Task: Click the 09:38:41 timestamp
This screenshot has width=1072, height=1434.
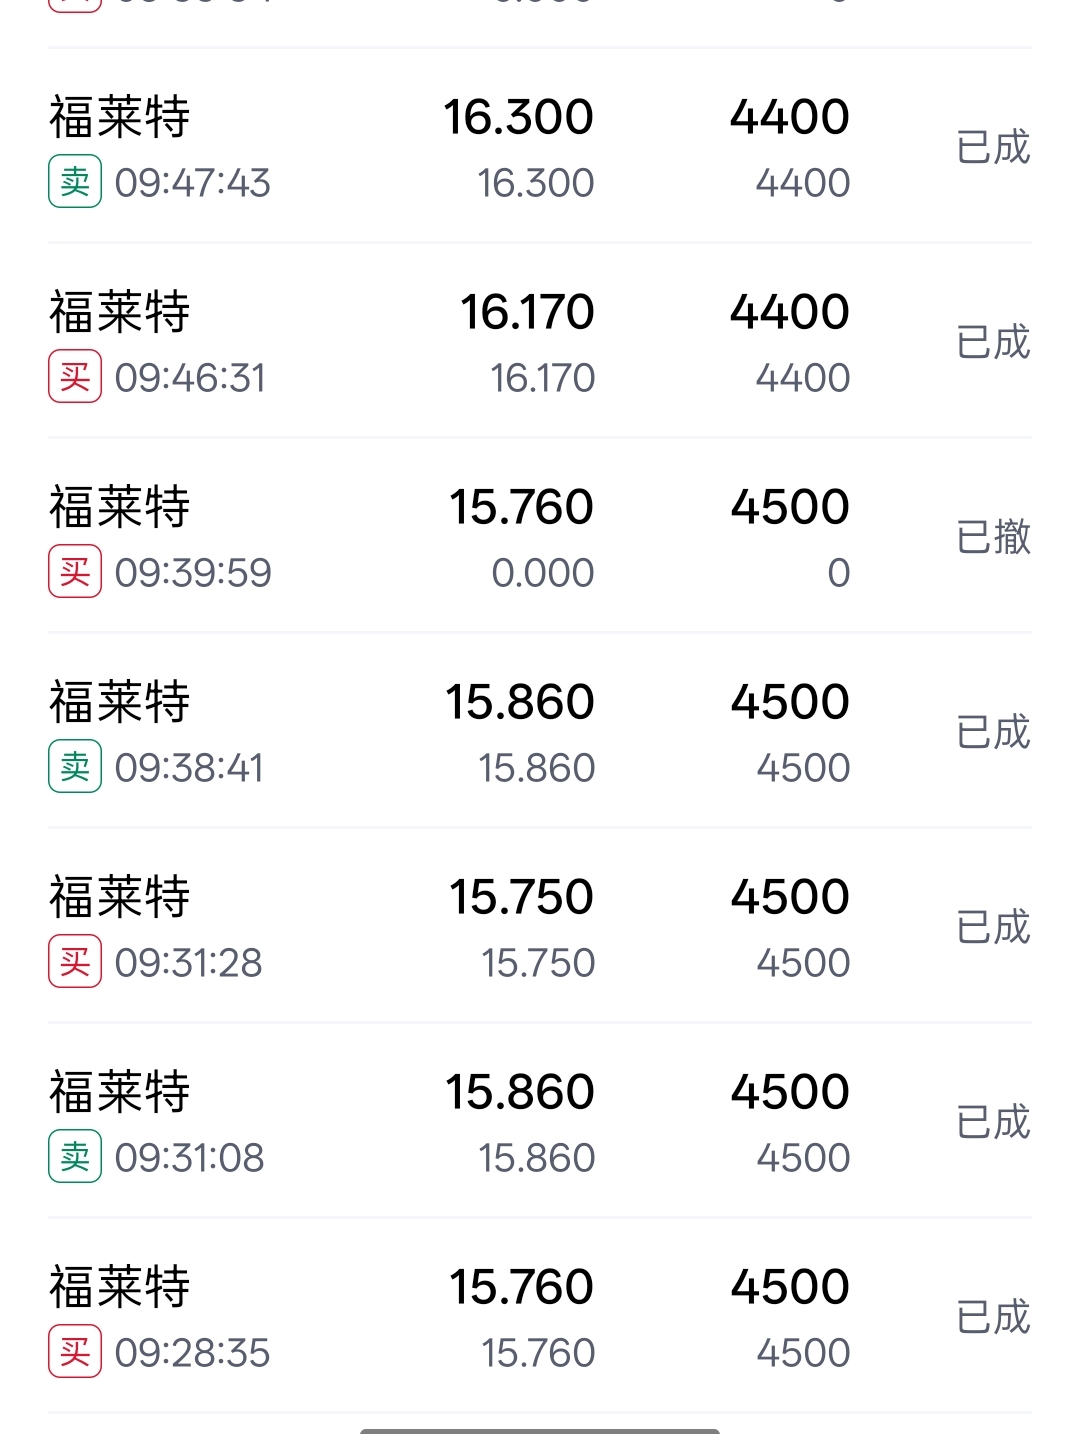Action: (x=189, y=768)
